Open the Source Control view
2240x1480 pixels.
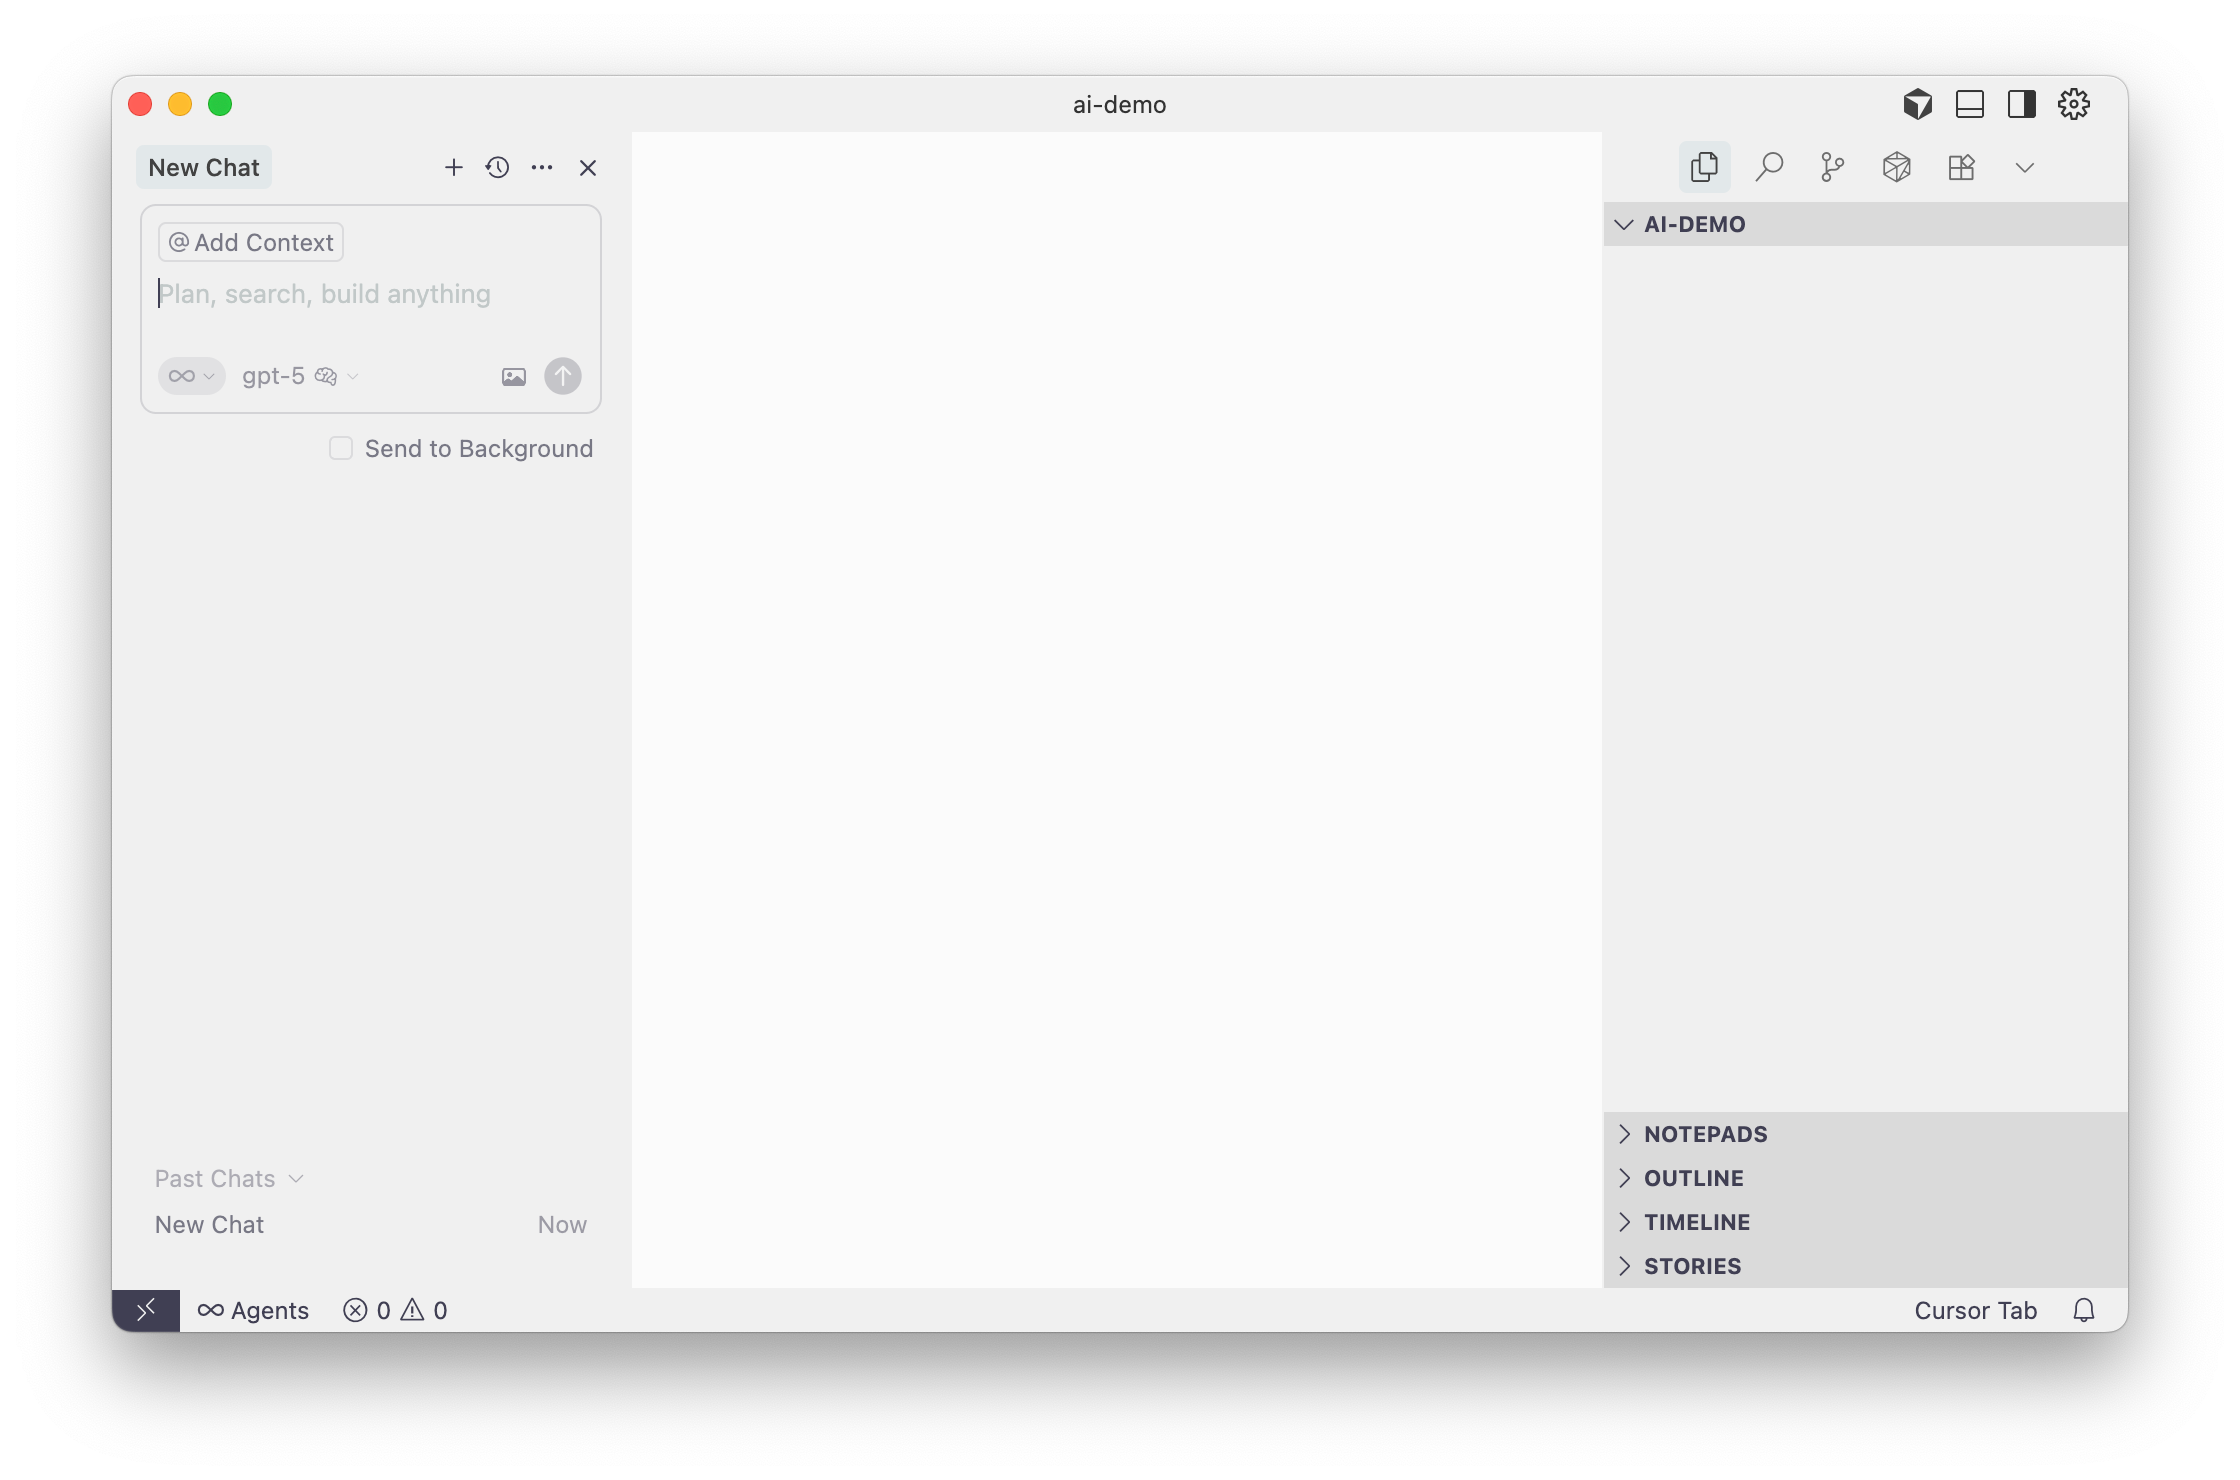[x=1832, y=167]
